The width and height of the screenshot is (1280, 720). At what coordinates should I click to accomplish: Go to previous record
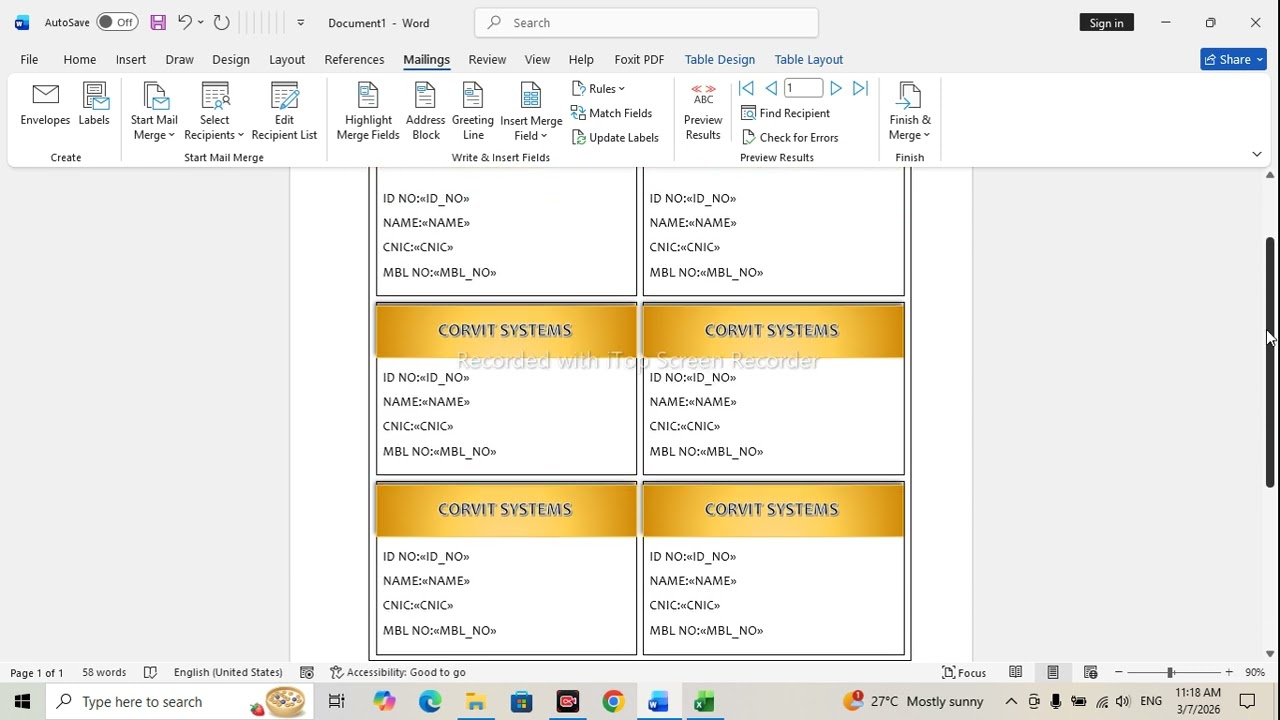771,89
